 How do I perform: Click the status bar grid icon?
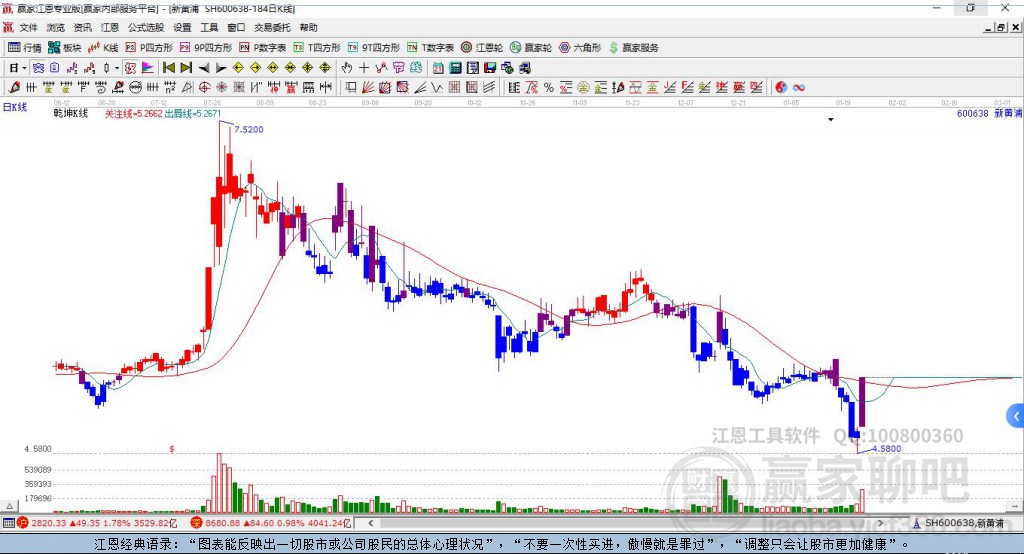[8, 523]
